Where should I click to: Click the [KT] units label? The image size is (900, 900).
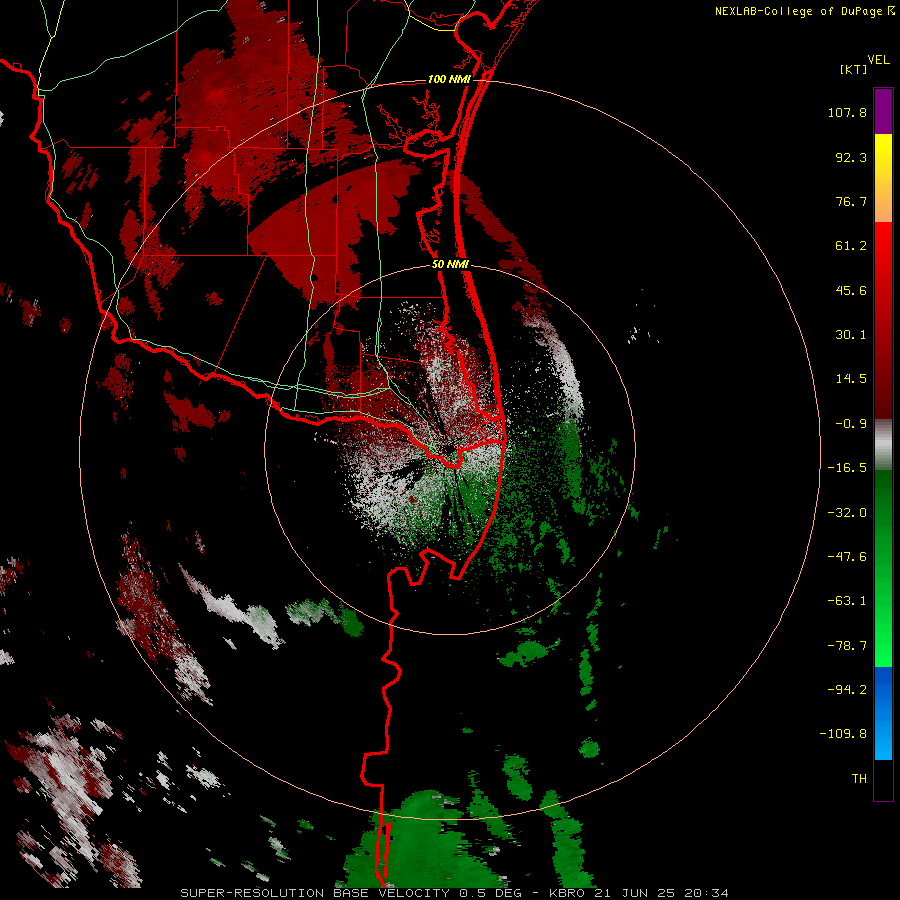[854, 69]
